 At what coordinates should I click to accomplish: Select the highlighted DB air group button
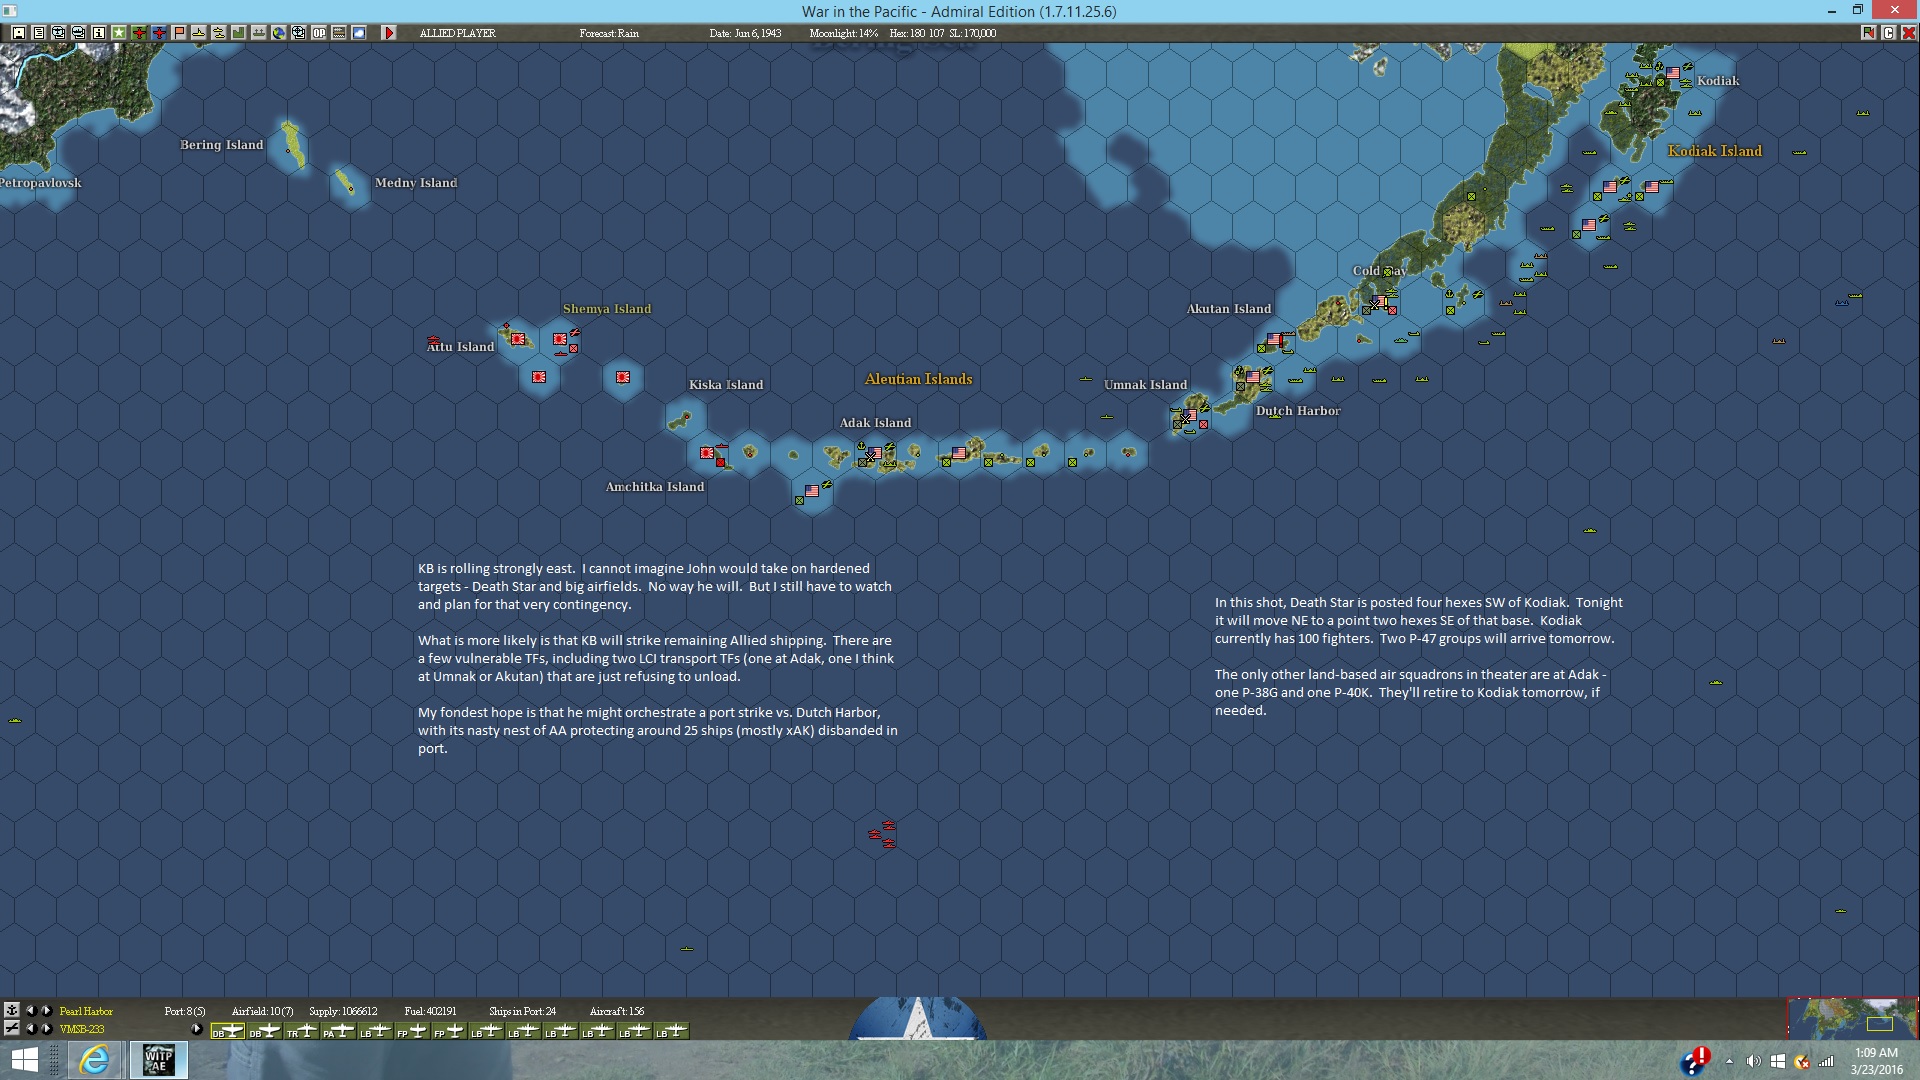228,1031
